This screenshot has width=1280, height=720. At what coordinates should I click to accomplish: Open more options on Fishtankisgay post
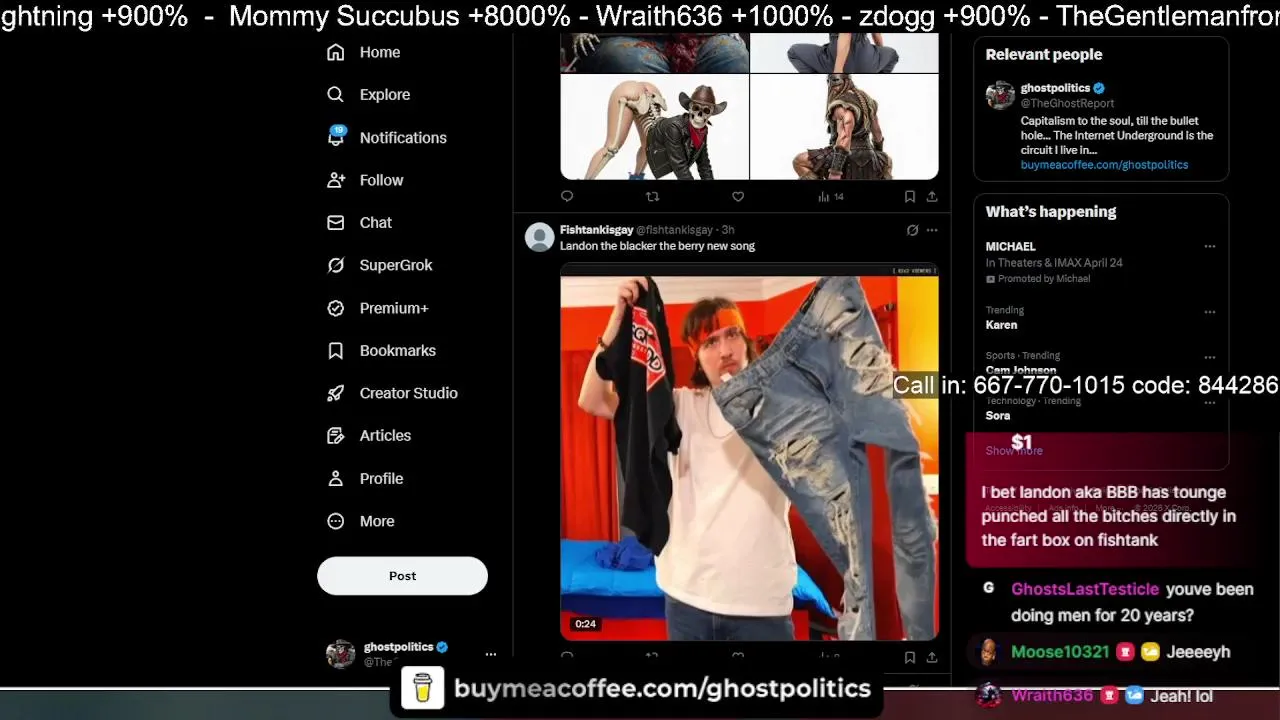[x=932, y=230]
